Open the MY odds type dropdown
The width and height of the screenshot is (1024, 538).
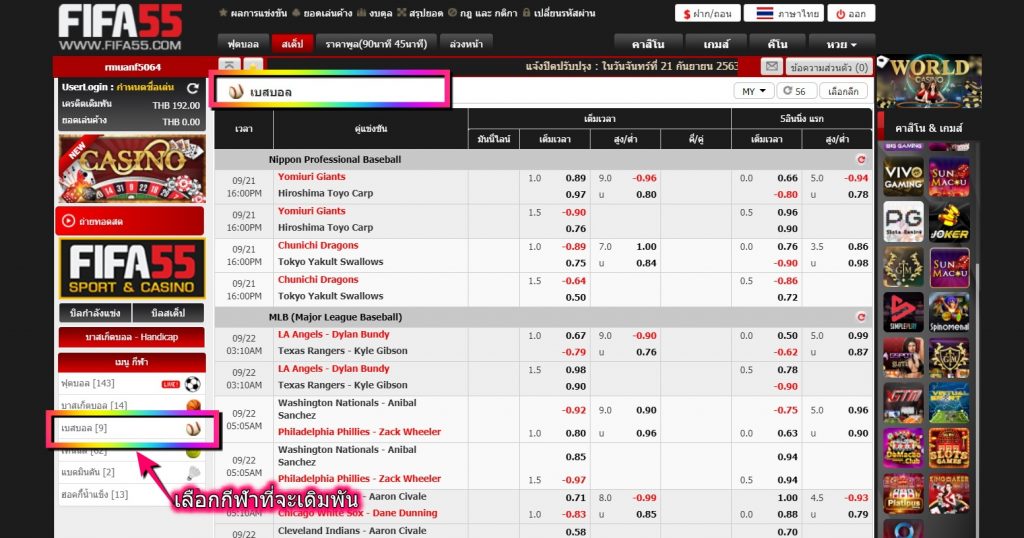click(x=754, y=91)
